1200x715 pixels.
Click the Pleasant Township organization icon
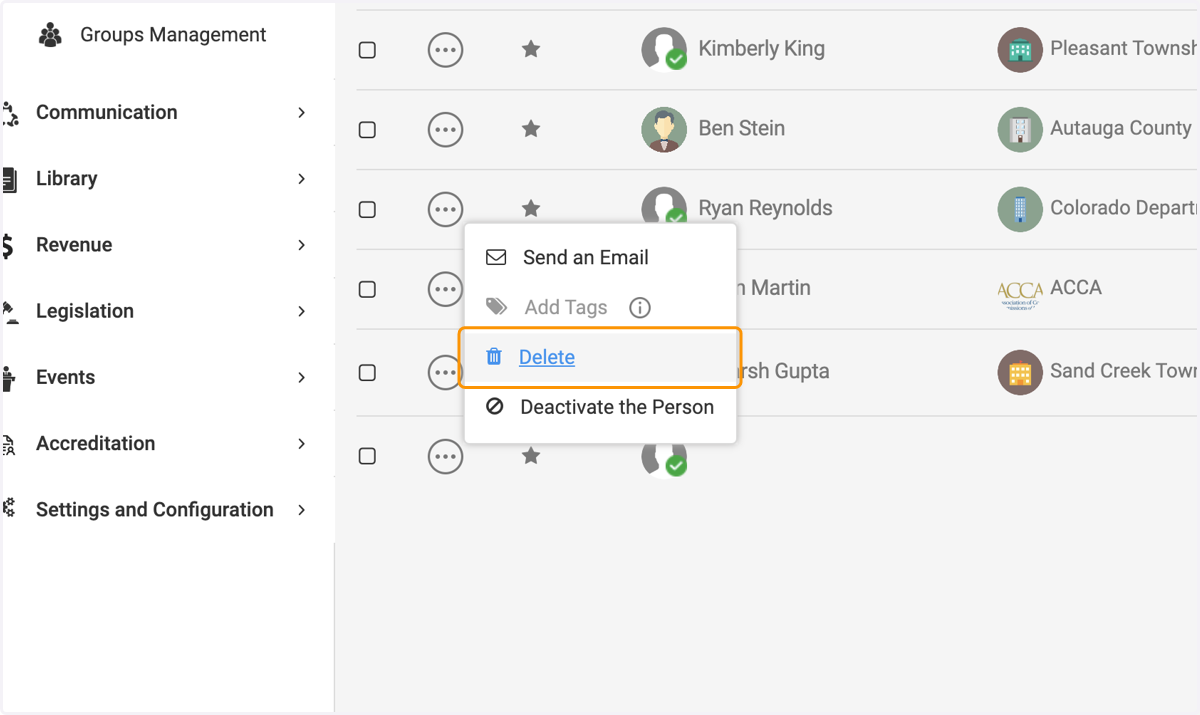1020,49
